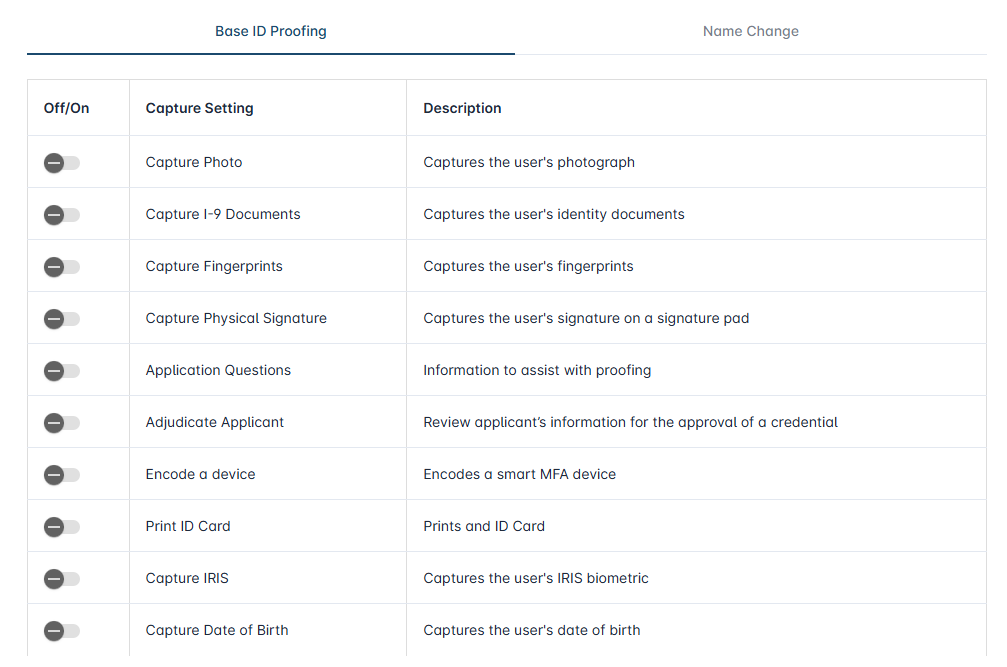
Task: Click the Adjudicate Applicant setting label
Action: 215,422
